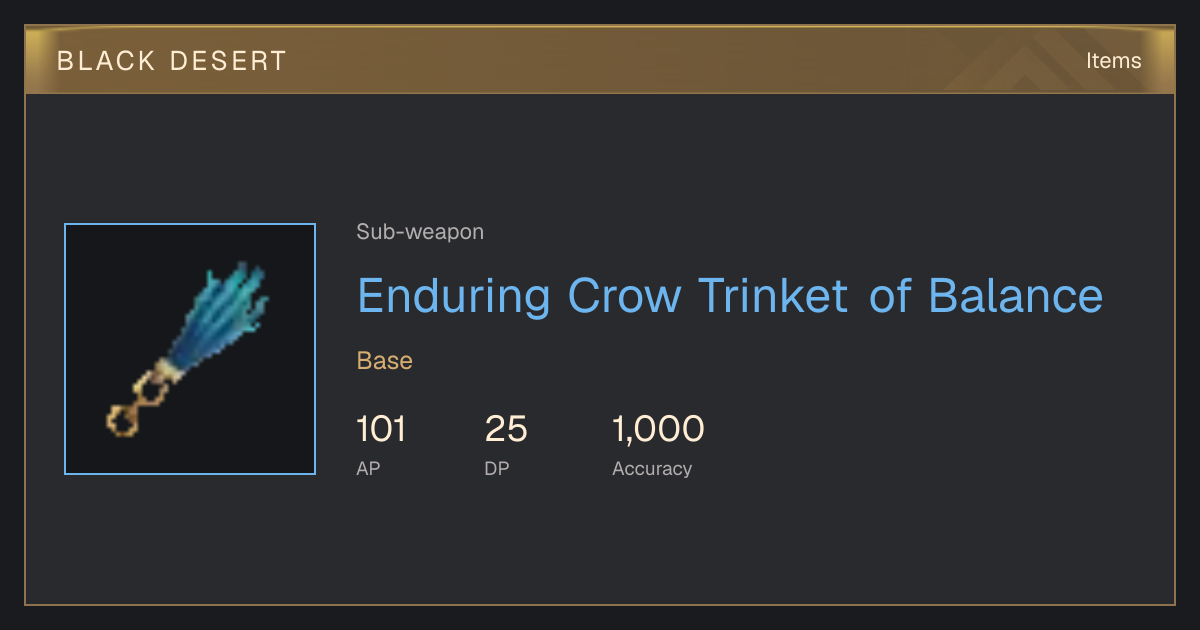The width and height of the screenshot is (1200, 630).
Task: Click the BLACK DESERT header title
Action: click(x=172, y=61)
